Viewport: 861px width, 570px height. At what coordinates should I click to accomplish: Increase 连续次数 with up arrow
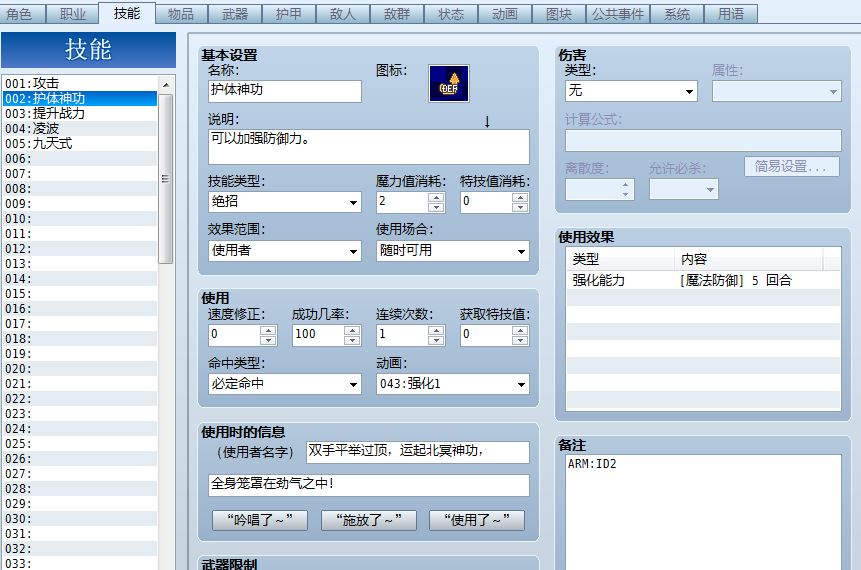[436, 329]
